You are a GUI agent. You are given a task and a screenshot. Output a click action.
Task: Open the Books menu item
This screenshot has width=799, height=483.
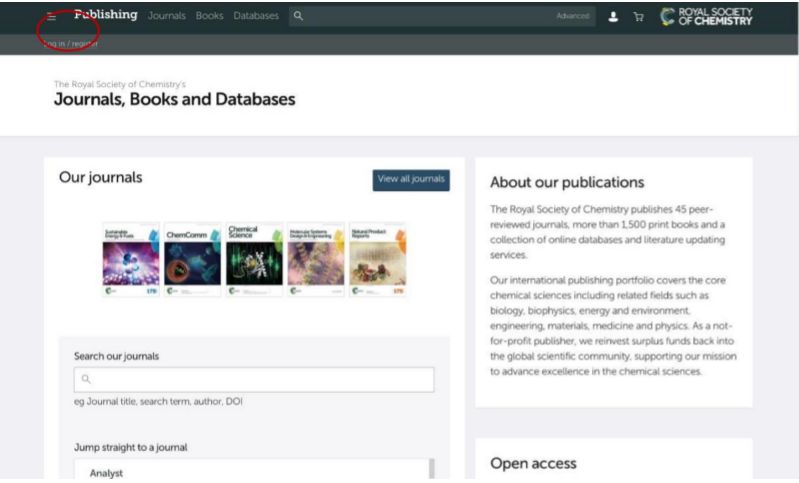tap(209, 16)
